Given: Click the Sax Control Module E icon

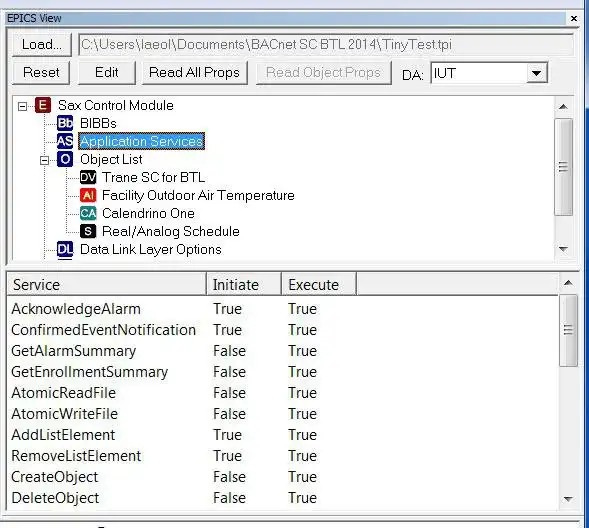Looking at the screenshot, I should point(43,105).
